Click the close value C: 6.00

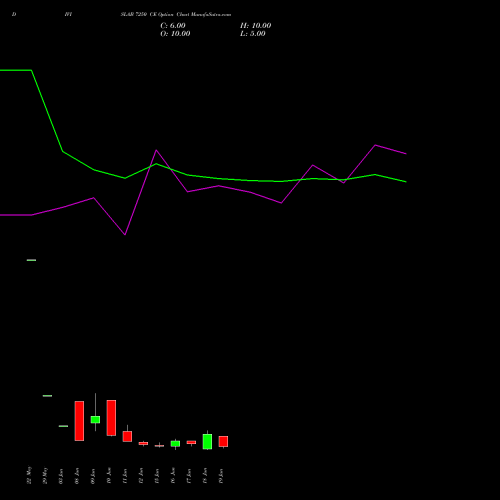pos(173,26)
